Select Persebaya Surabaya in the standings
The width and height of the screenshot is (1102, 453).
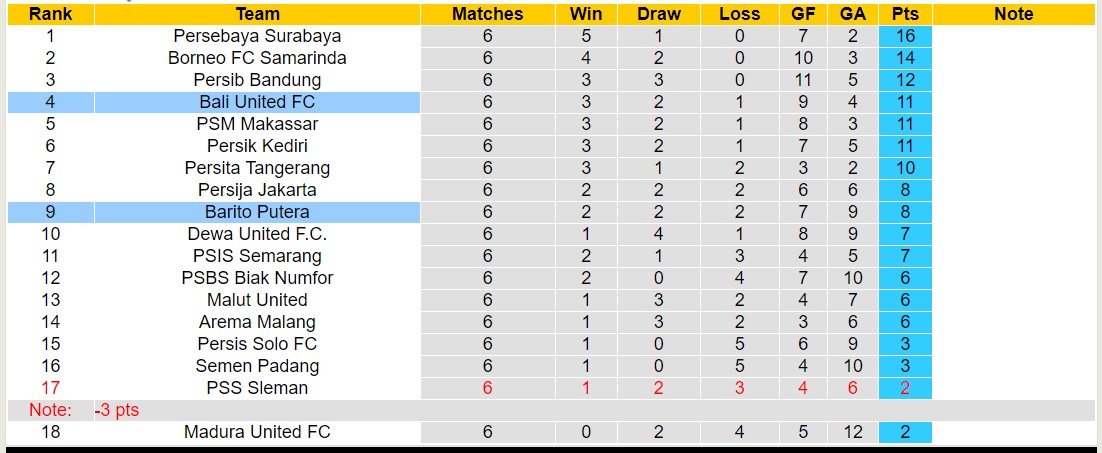pyautogui.click(x=257, y=36)
